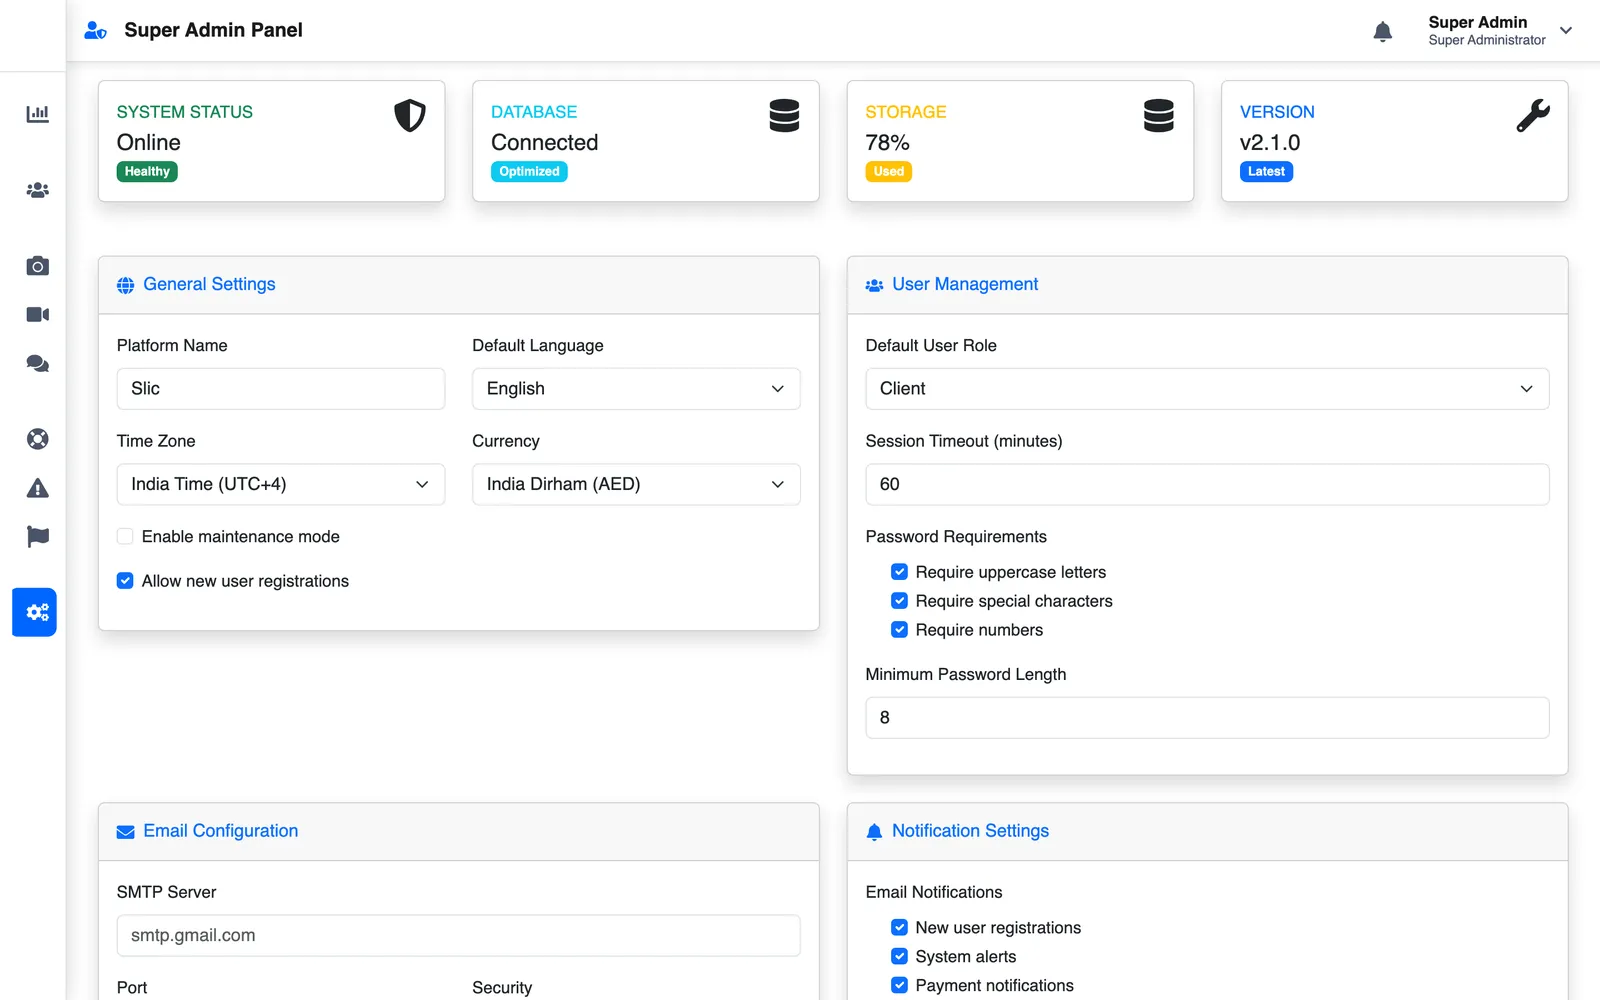1600x1000 pixels.
Task: Click the Used storage badge
Action: pyautogui.click(x=888, y=172)
